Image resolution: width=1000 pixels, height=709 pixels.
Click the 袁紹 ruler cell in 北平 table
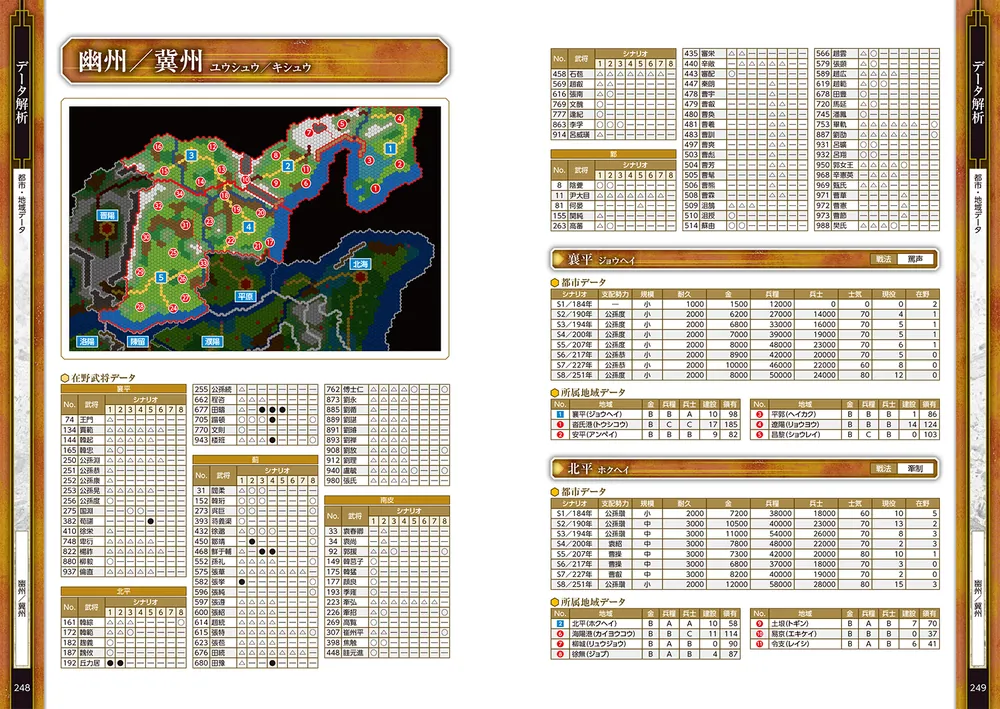click(x=615, y=544)
